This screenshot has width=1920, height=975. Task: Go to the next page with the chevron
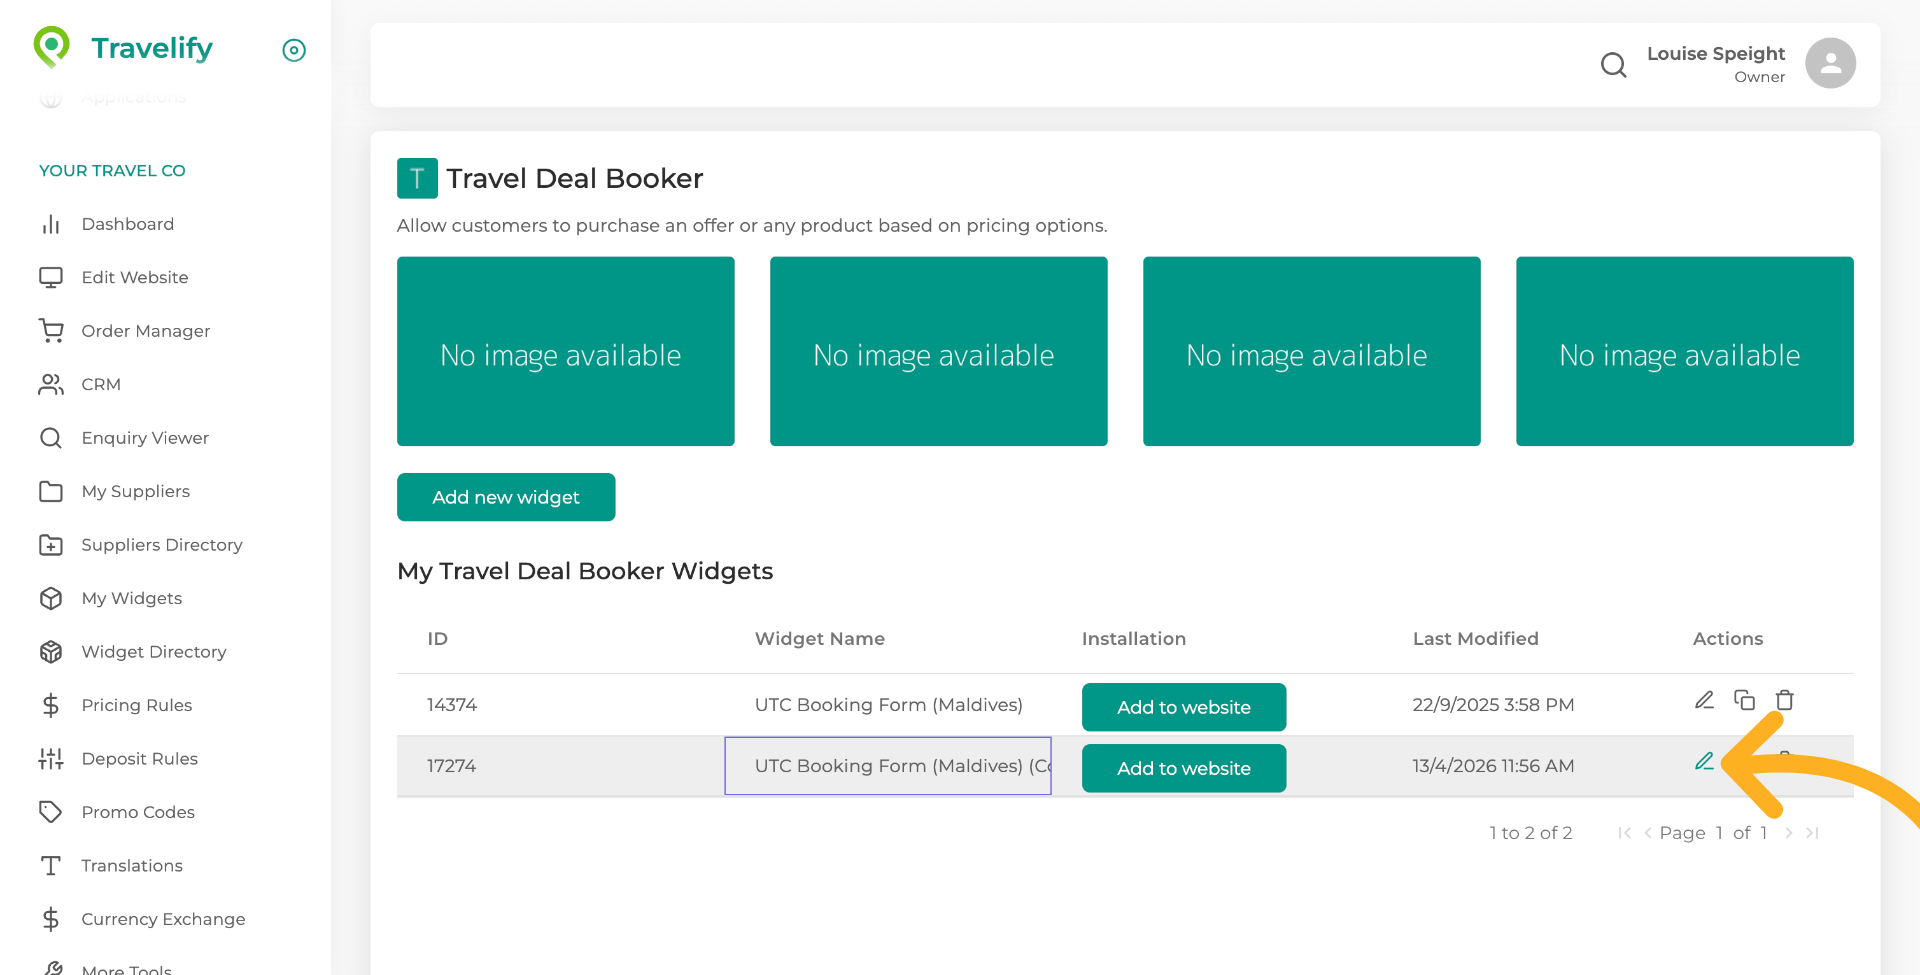click(1789, 832)
